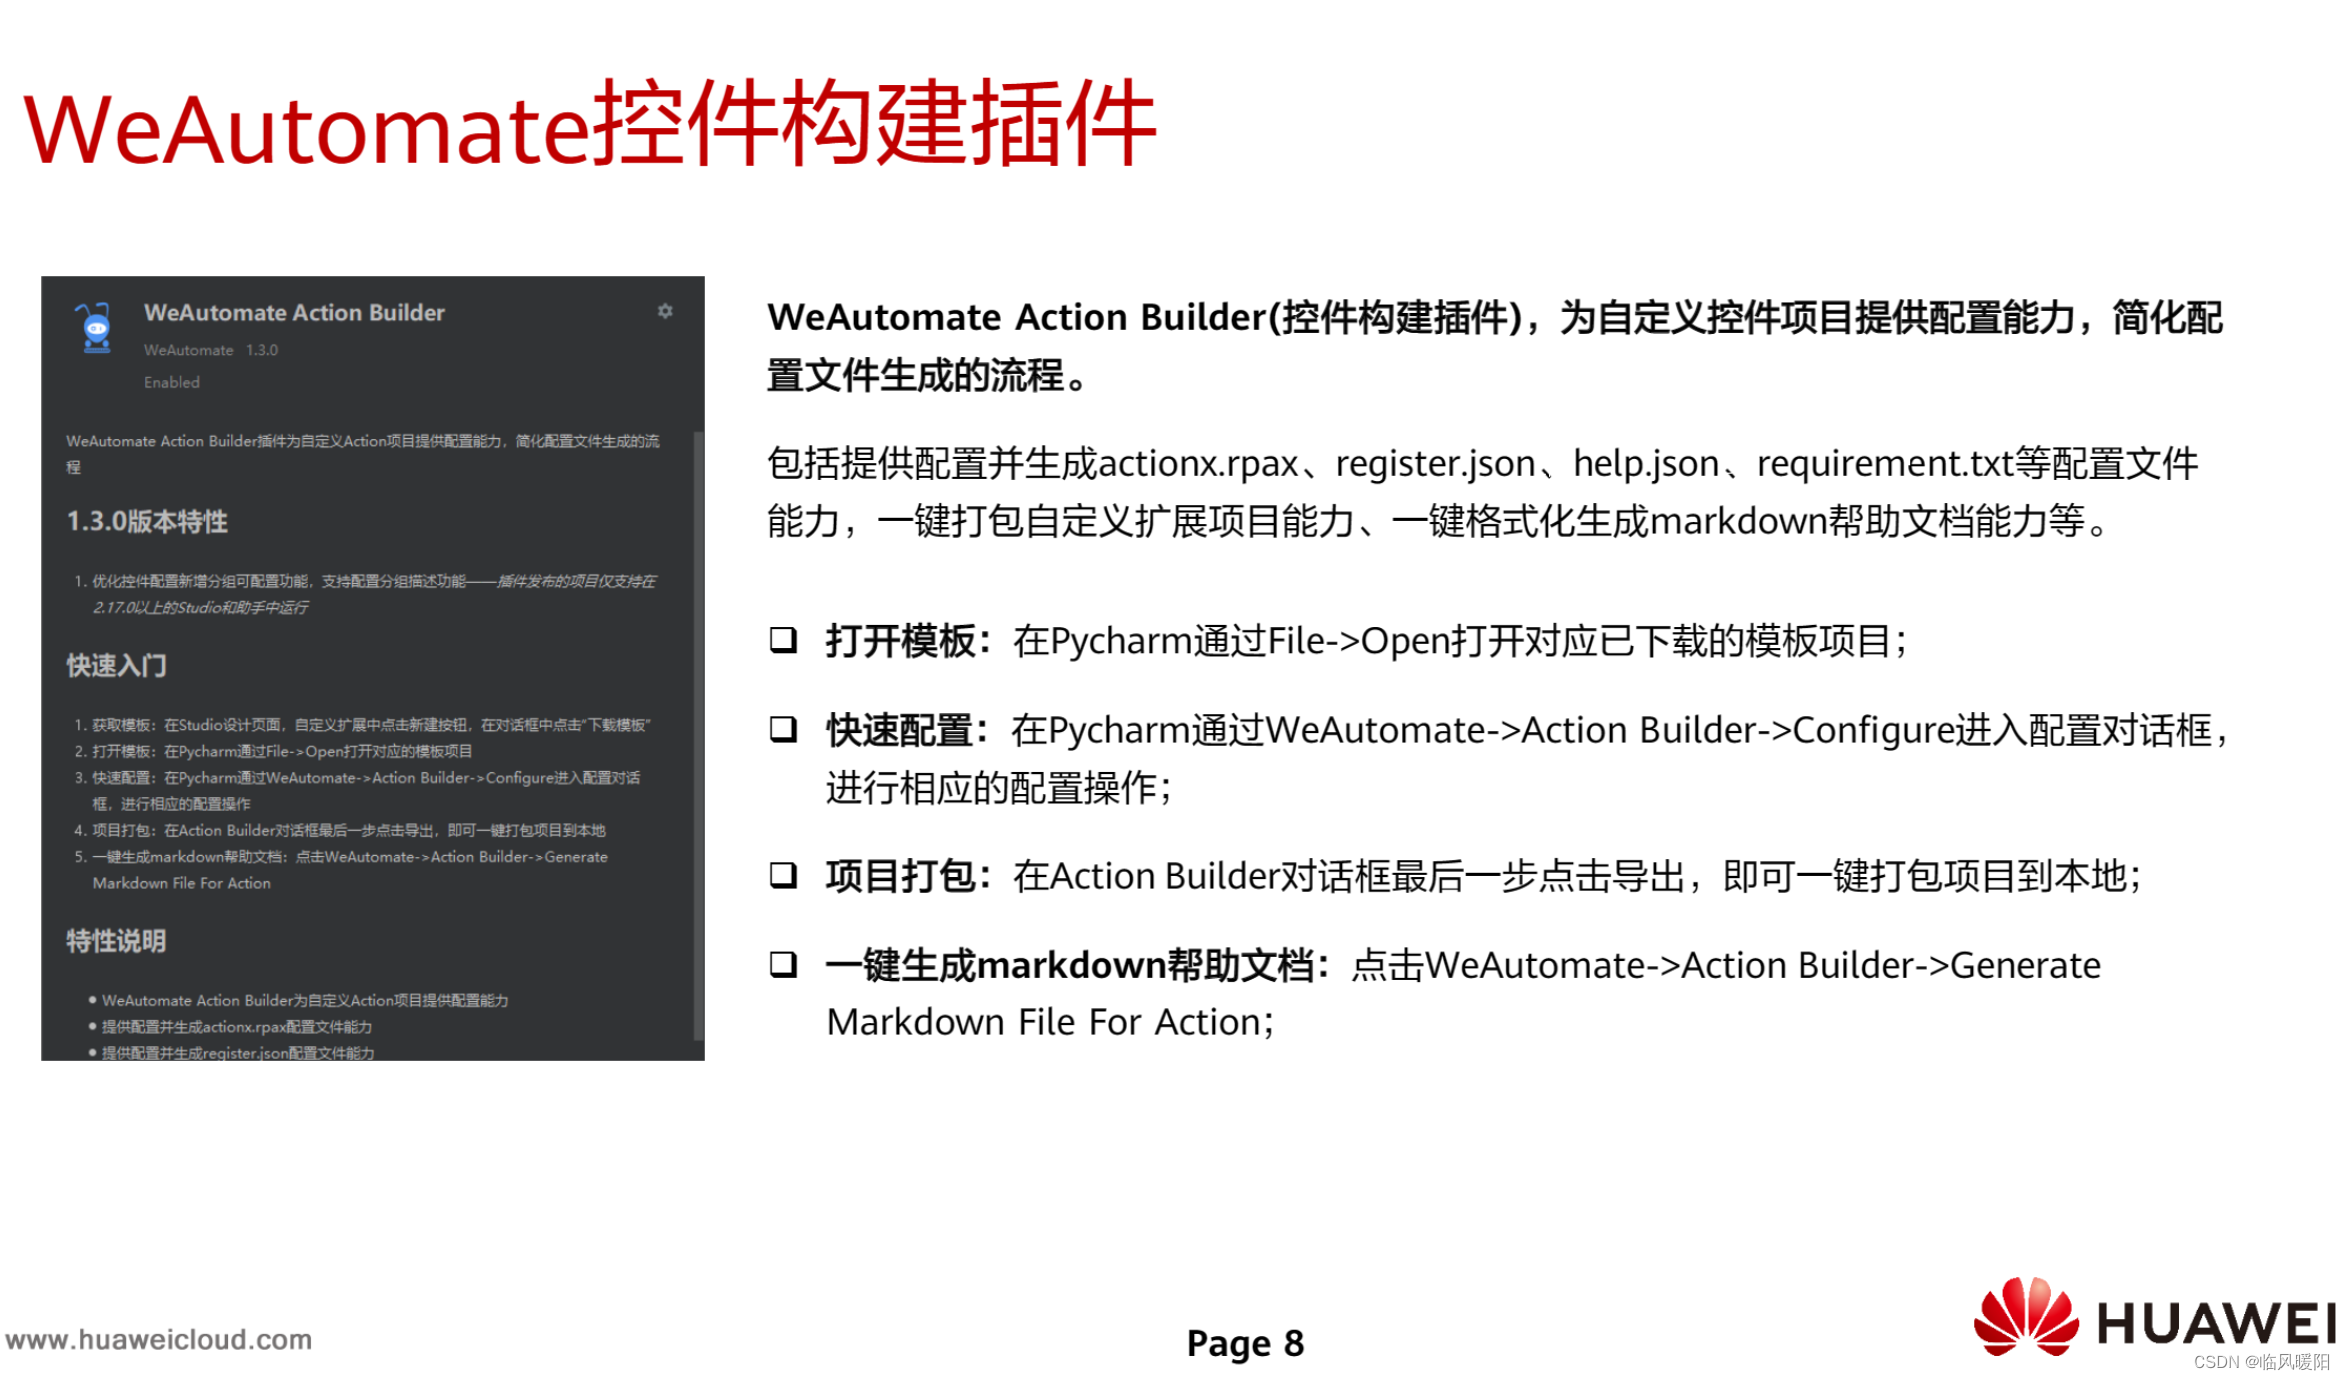Click the Enabled status label

pyautogui.click(x=171, y=382)
